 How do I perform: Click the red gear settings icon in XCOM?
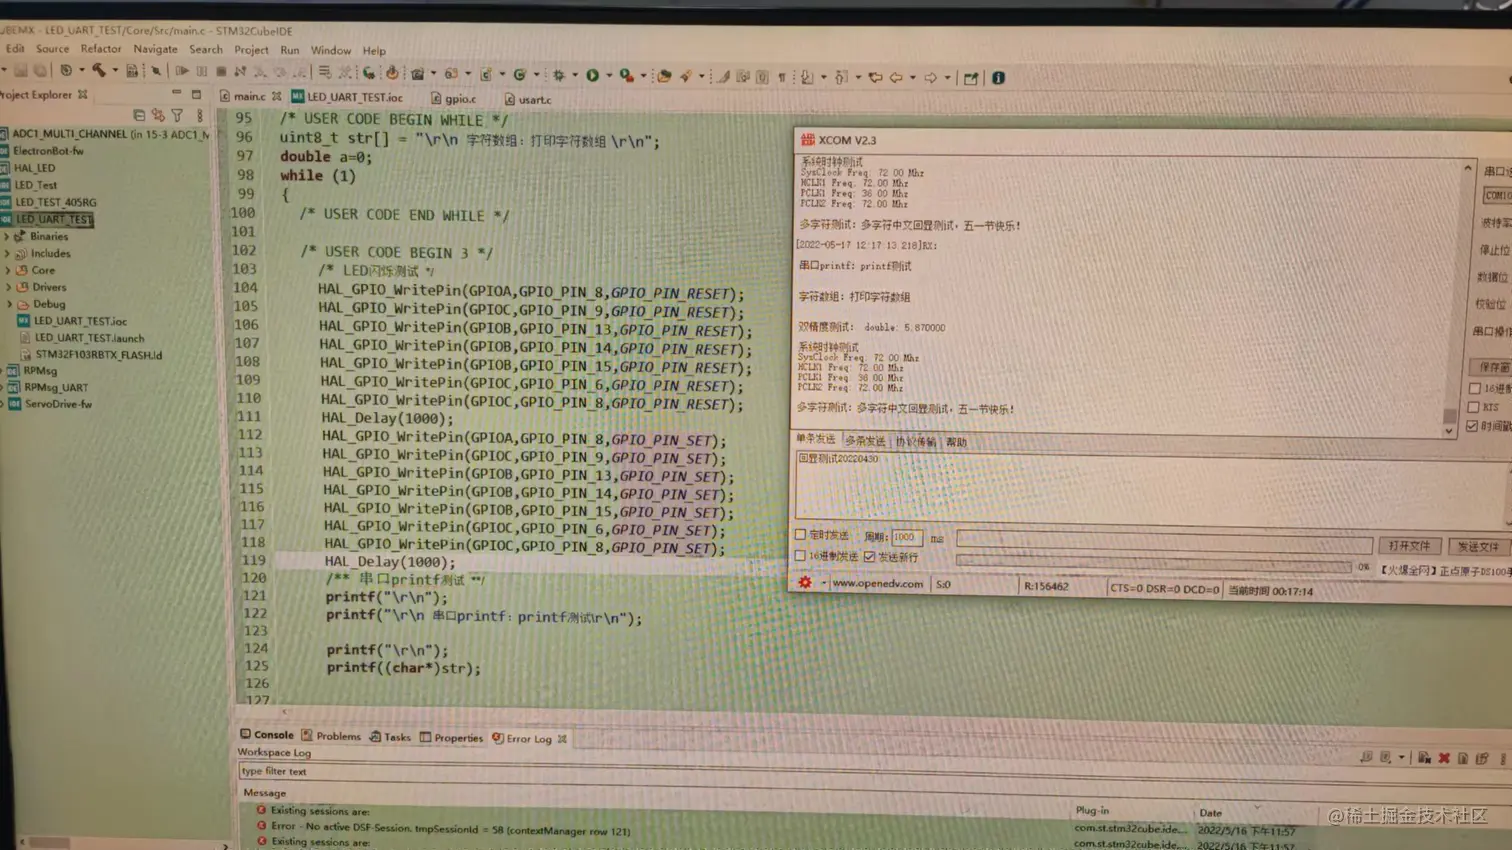point(805,582)
